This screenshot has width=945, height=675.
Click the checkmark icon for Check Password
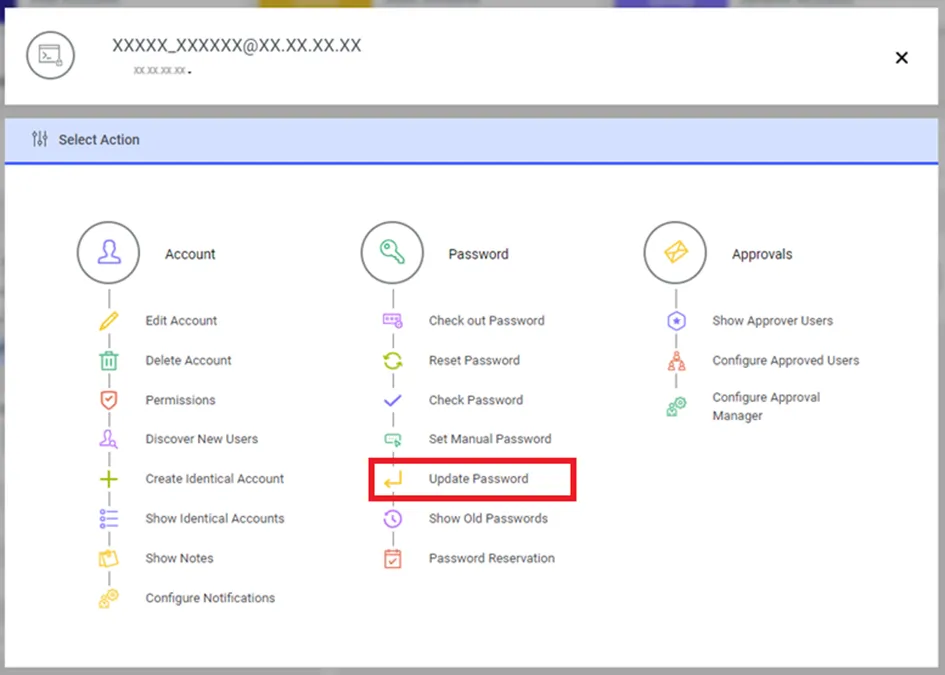[392, 400]
